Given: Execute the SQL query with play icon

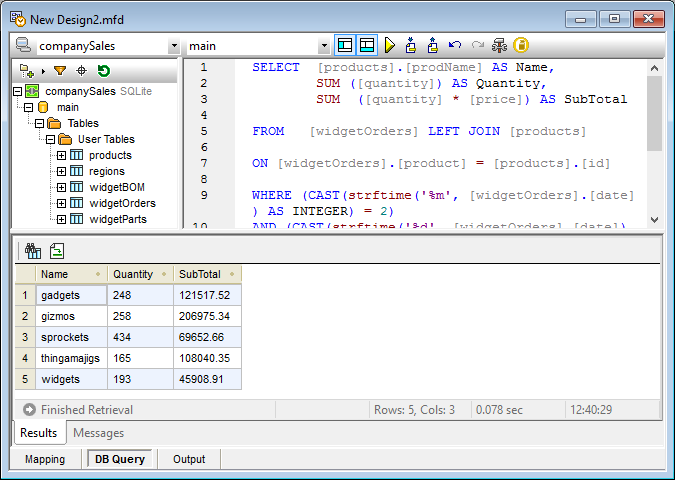Looking at the screenshot, I should pos(389,45).
